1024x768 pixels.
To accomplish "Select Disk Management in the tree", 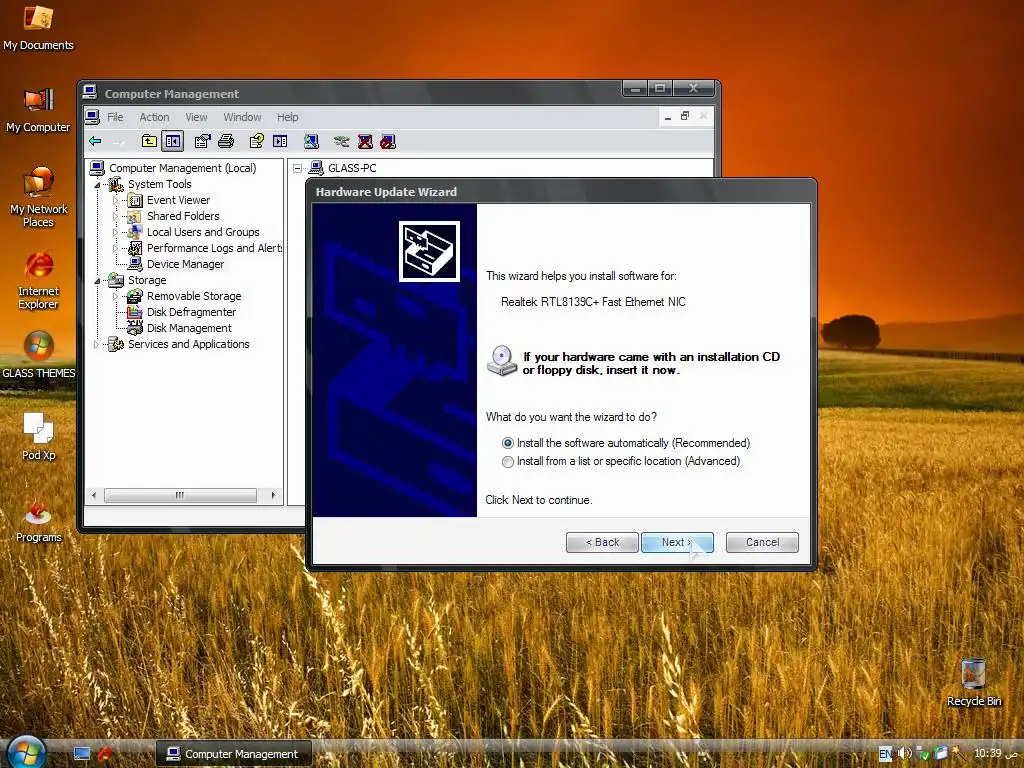I will (x=189, y=328).
